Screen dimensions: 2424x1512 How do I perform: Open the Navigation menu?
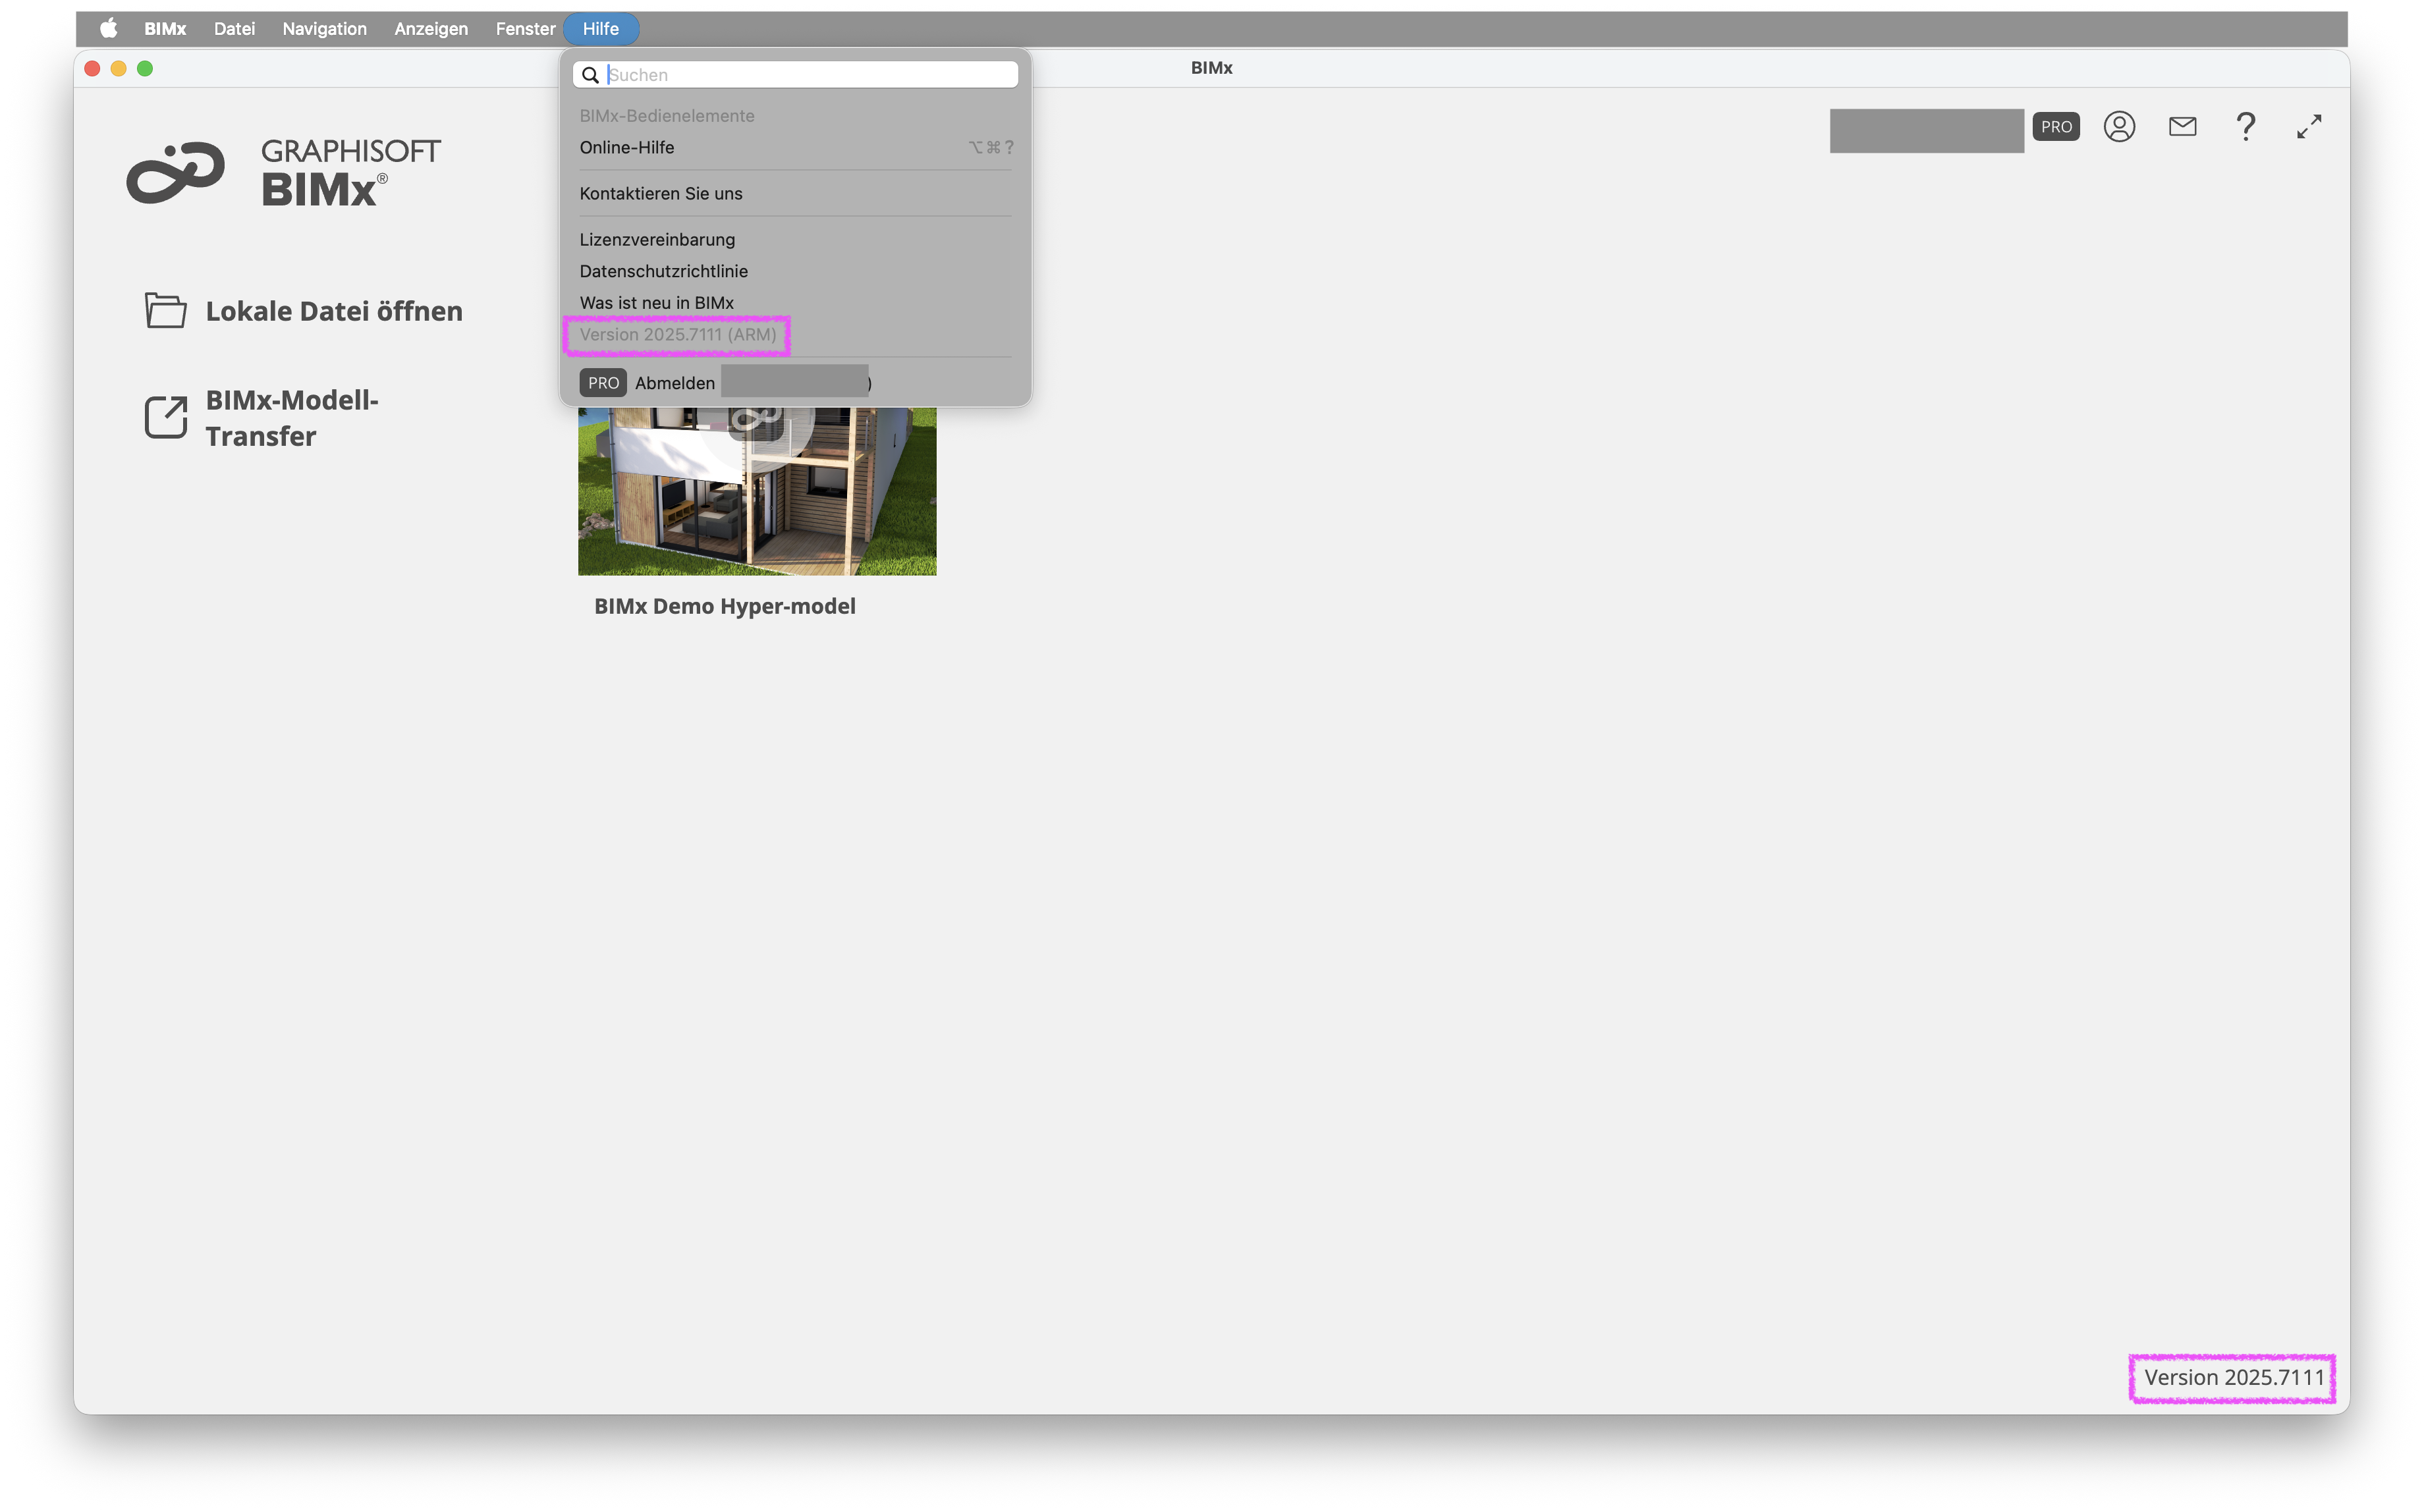324,28
